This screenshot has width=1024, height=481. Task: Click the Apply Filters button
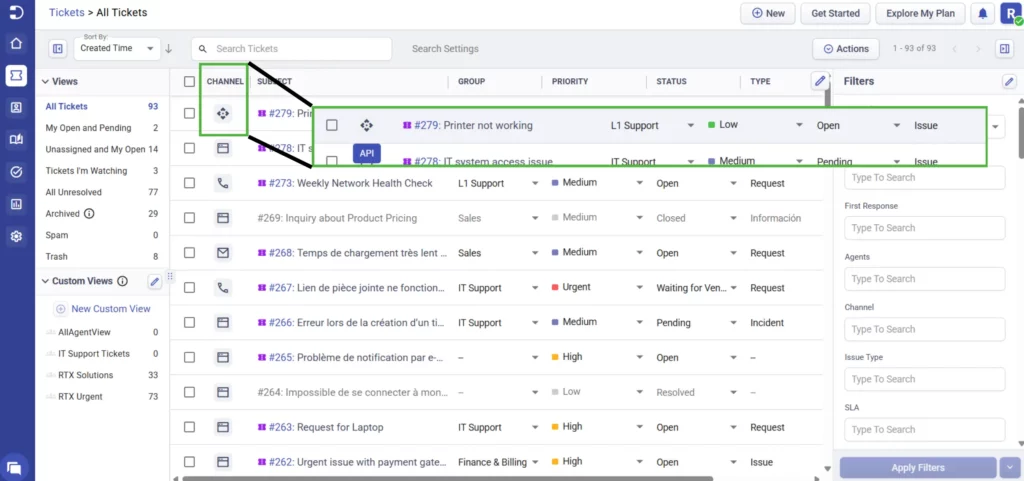click(918, 468)
